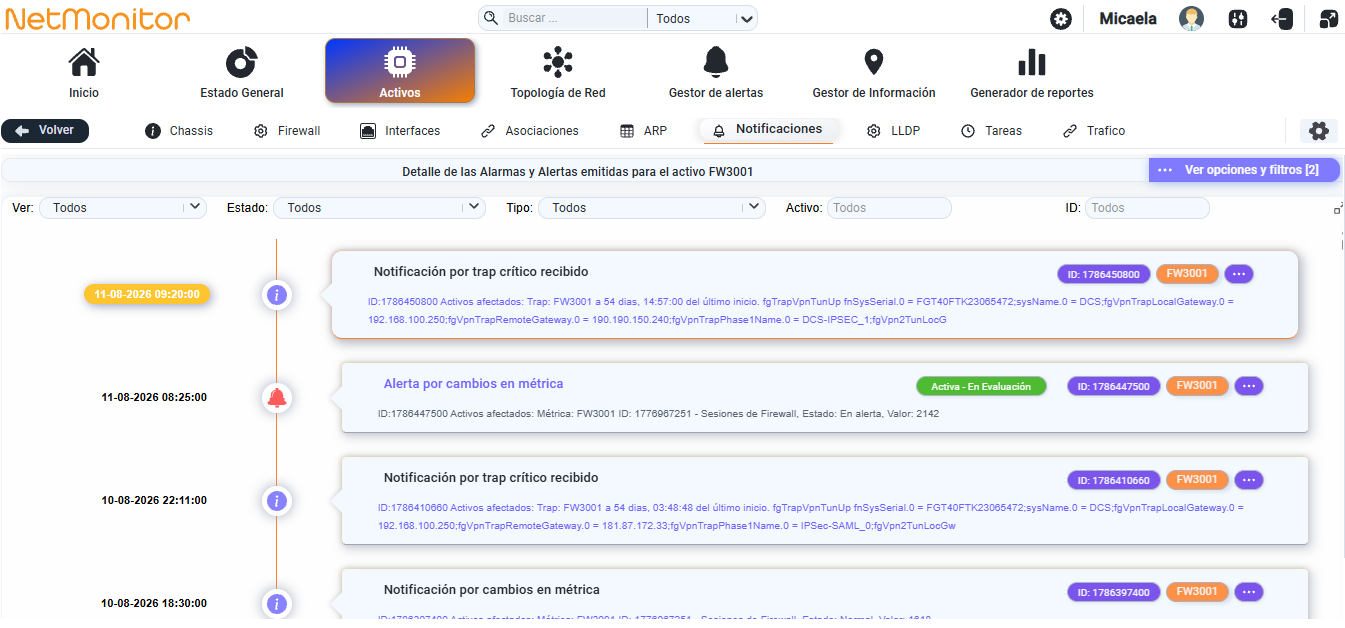
Task: Switch to the Tareas tab
Action: click(992, 131)
